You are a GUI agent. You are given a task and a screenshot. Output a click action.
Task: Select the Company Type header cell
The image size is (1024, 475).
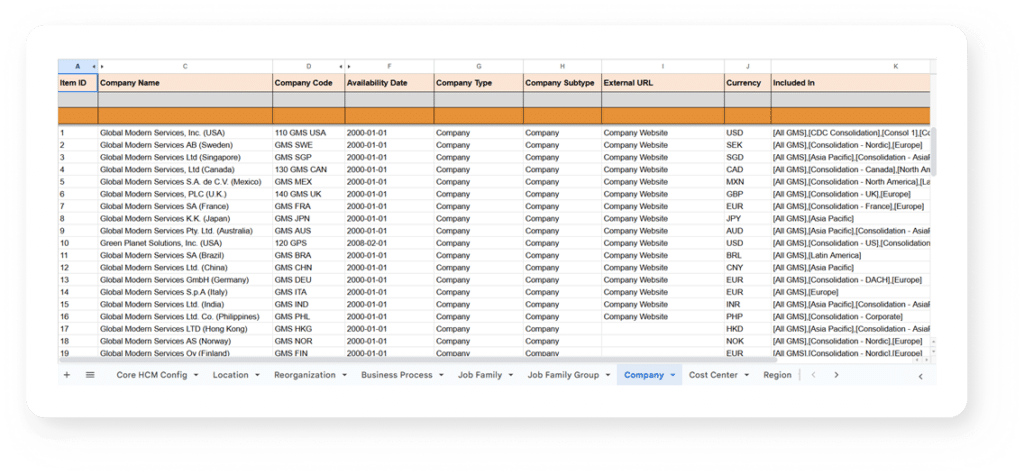click(479, 83)
